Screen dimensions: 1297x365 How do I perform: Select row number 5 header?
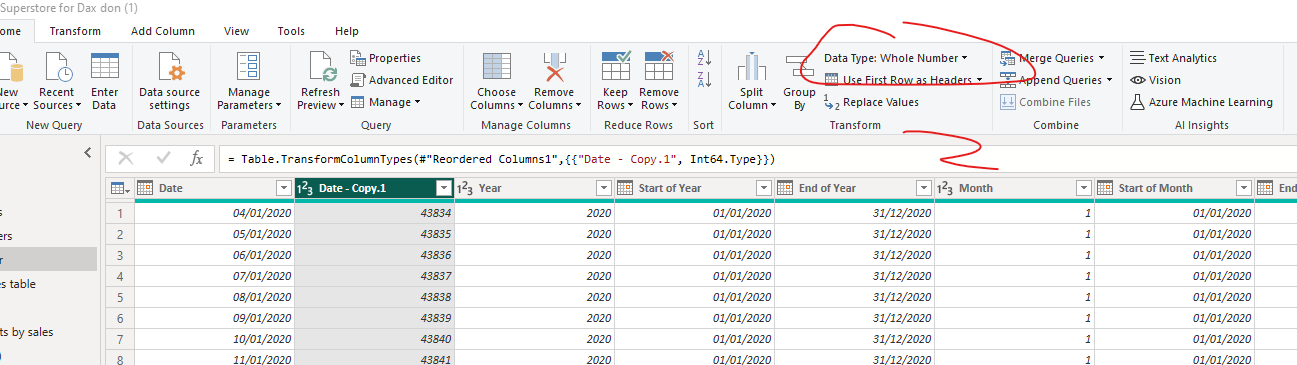pos(120,297)
